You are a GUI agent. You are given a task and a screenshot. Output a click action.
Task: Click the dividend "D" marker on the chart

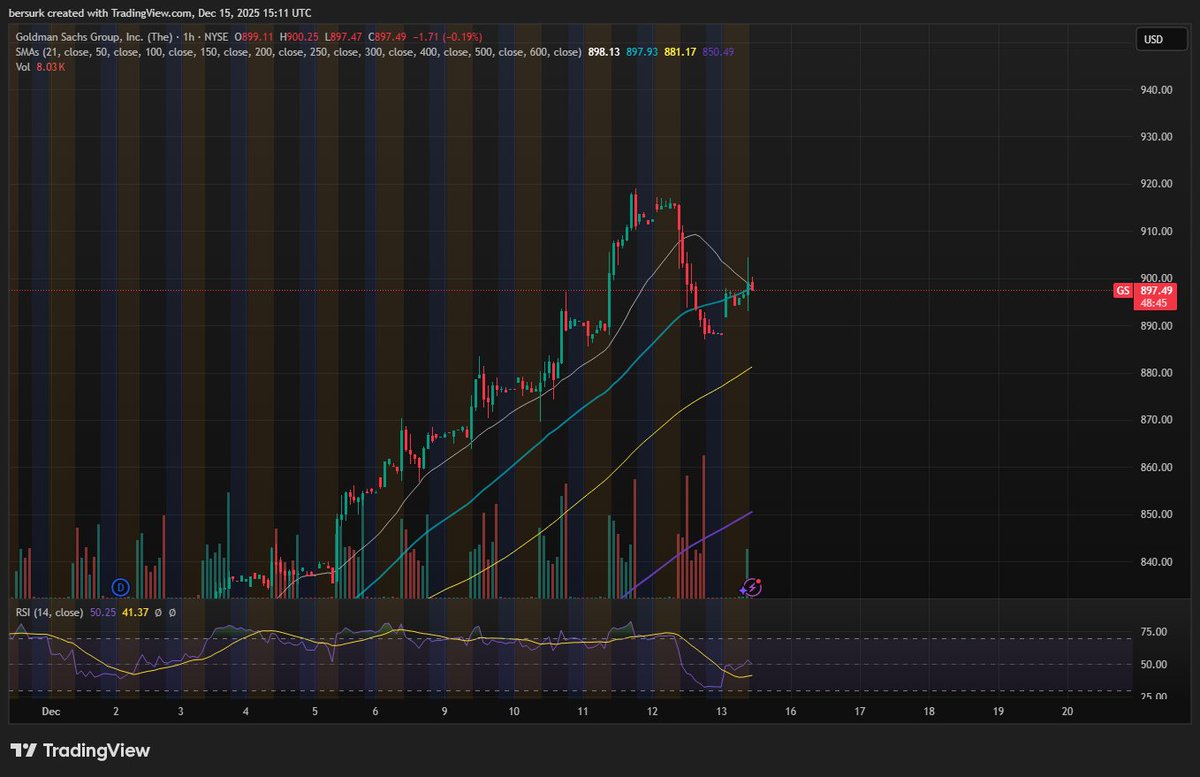(121, 586)
